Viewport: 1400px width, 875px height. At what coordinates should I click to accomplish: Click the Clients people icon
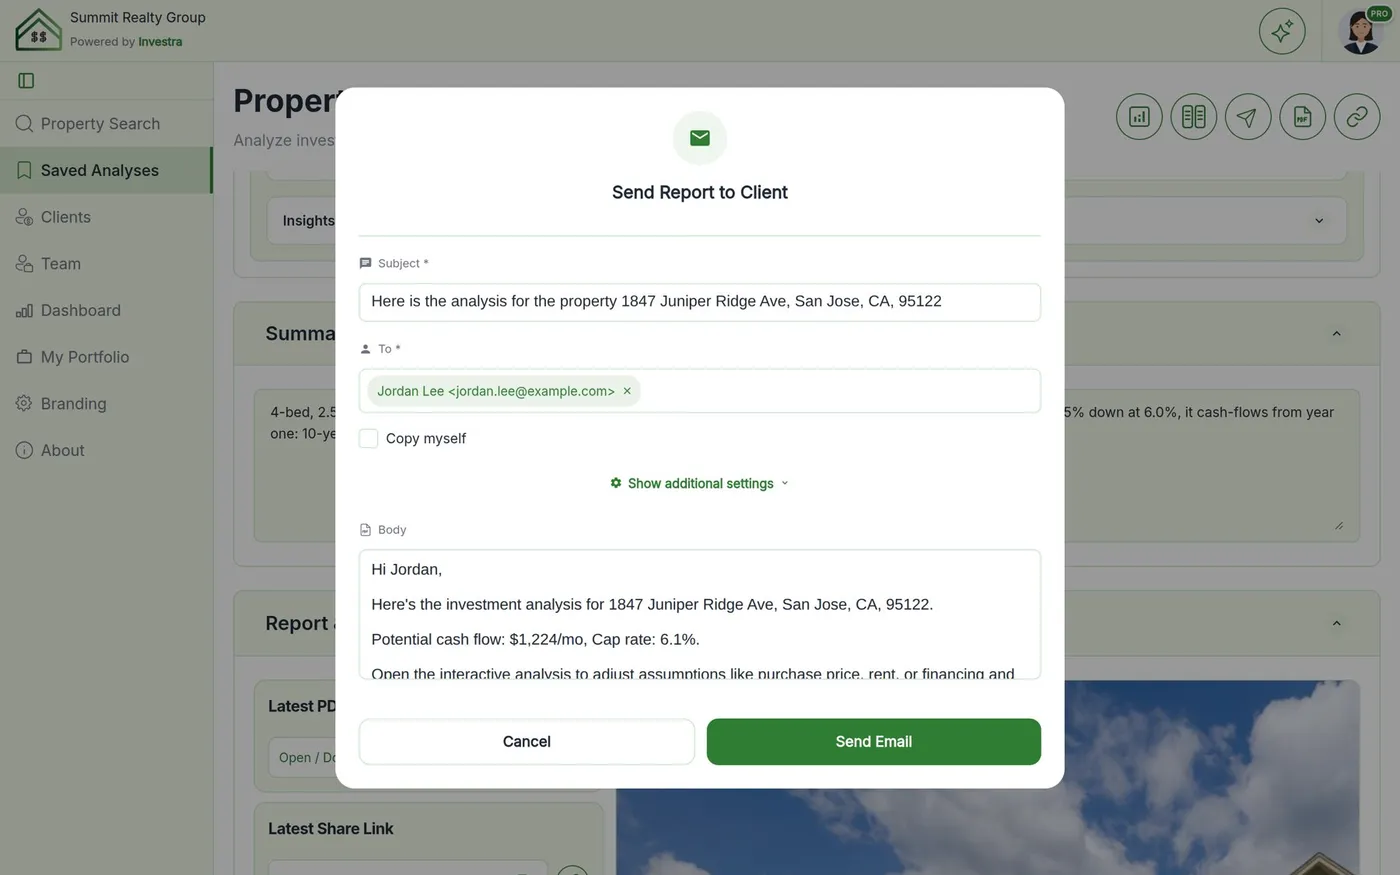pyautogui.click(x=24, y=217)
